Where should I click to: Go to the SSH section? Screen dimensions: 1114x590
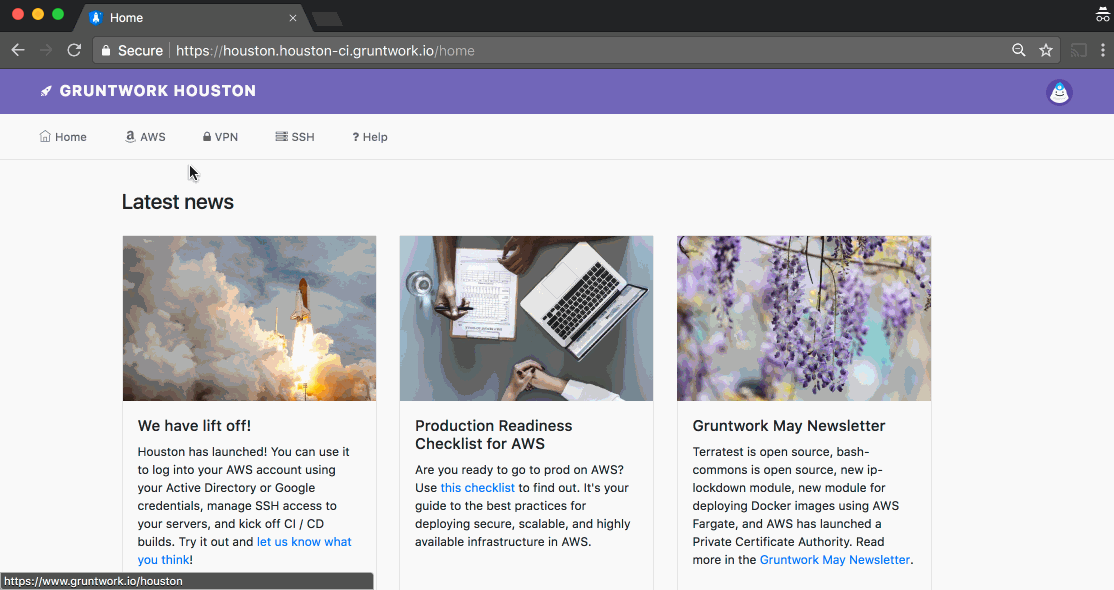[295, 136]
